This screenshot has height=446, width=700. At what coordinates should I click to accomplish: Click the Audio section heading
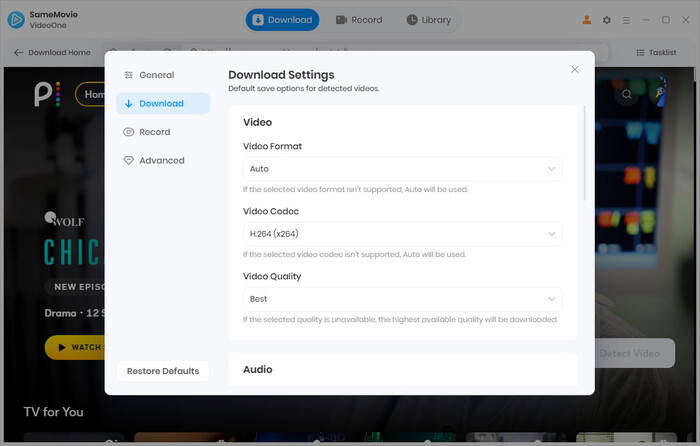pos(258,370)
